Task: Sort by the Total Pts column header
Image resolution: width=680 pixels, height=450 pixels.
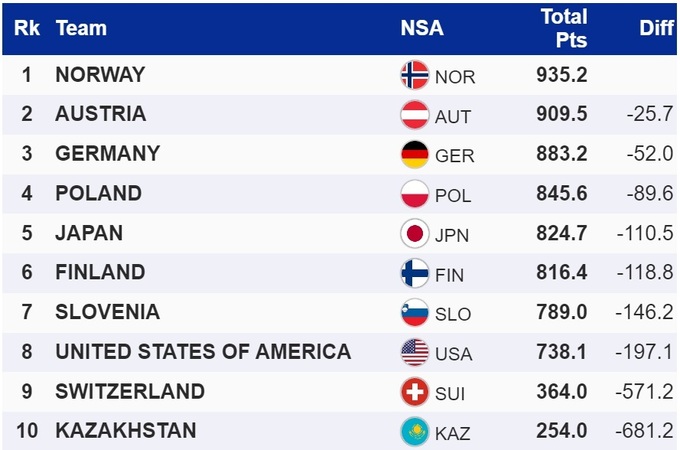Action: (x=564, y=28)
